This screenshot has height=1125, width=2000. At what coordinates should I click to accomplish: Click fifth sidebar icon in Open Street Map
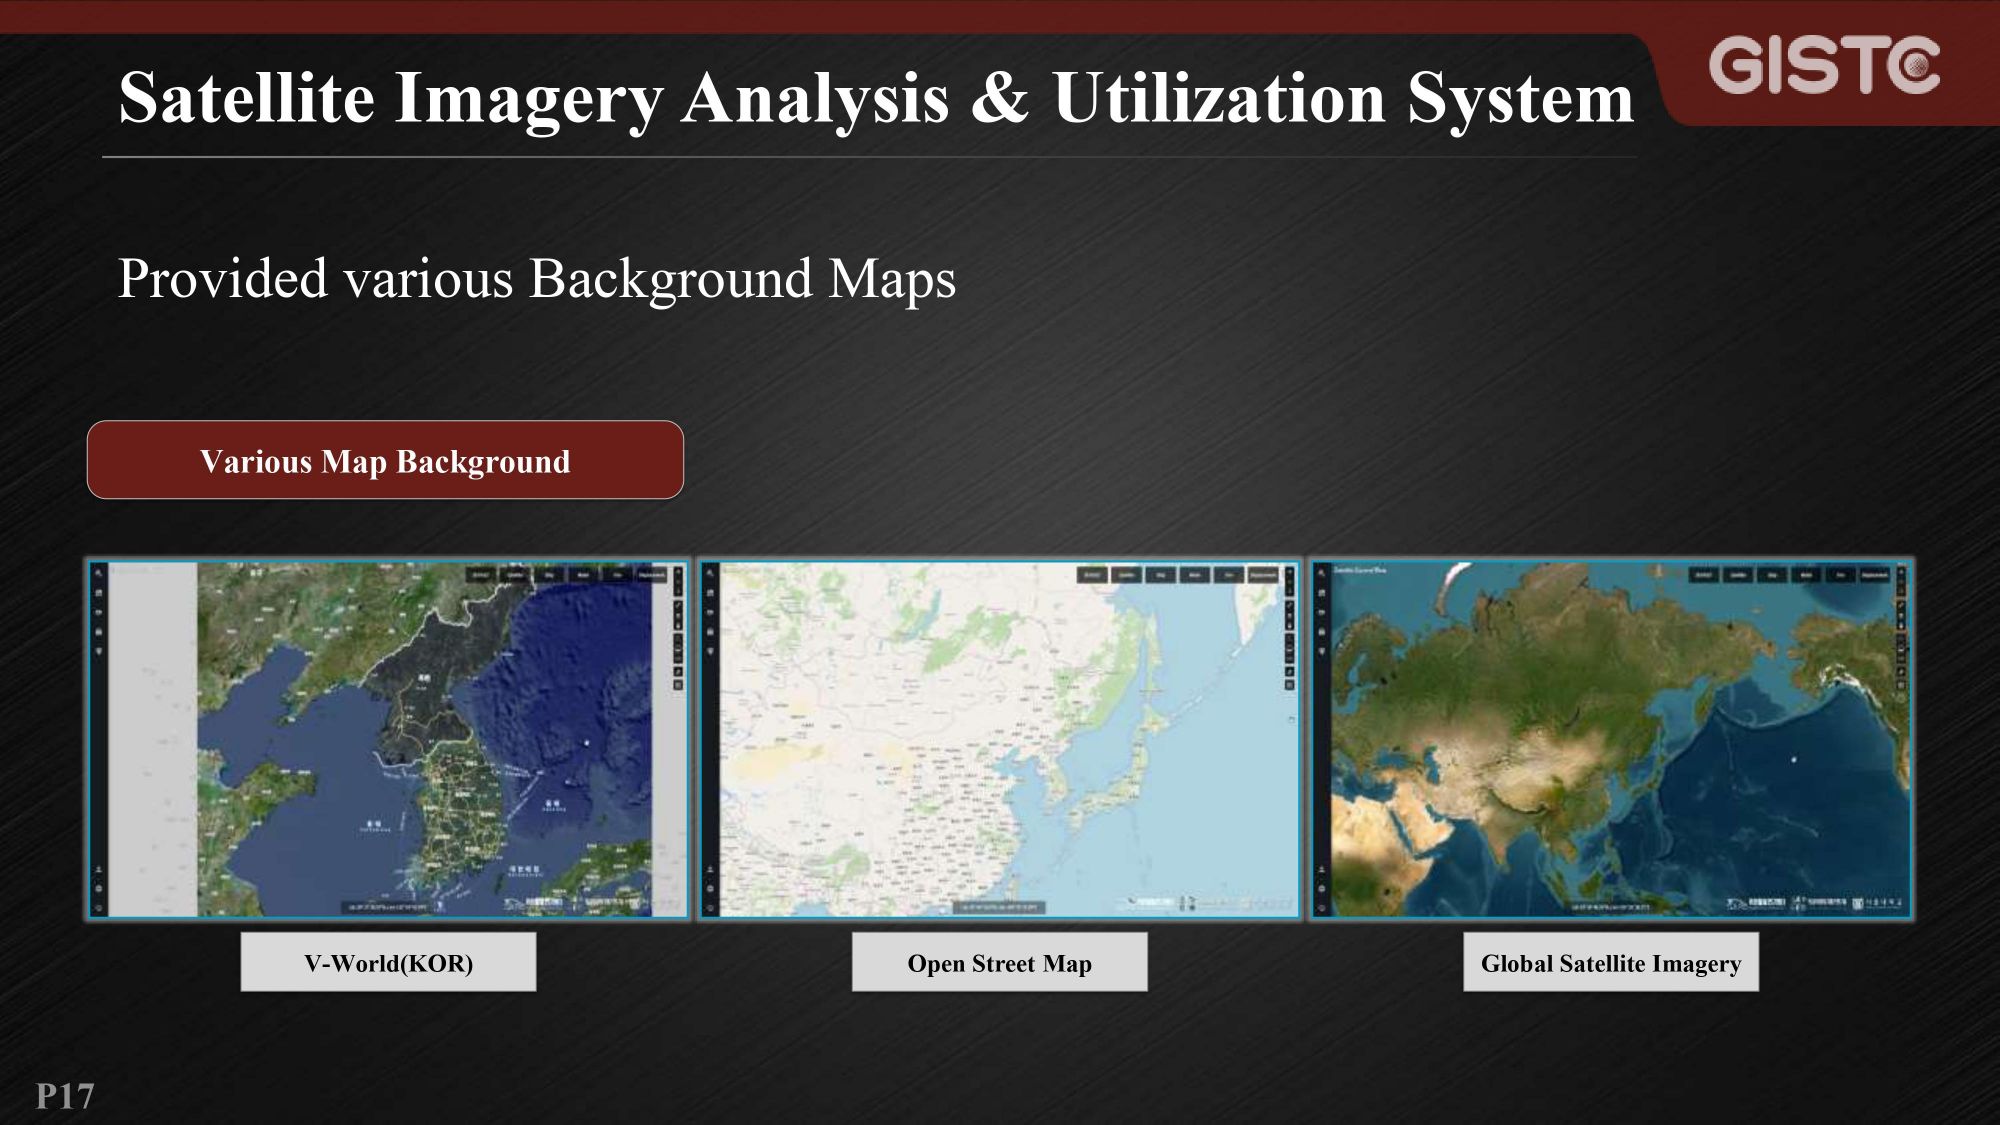click(x=710, y=651)
